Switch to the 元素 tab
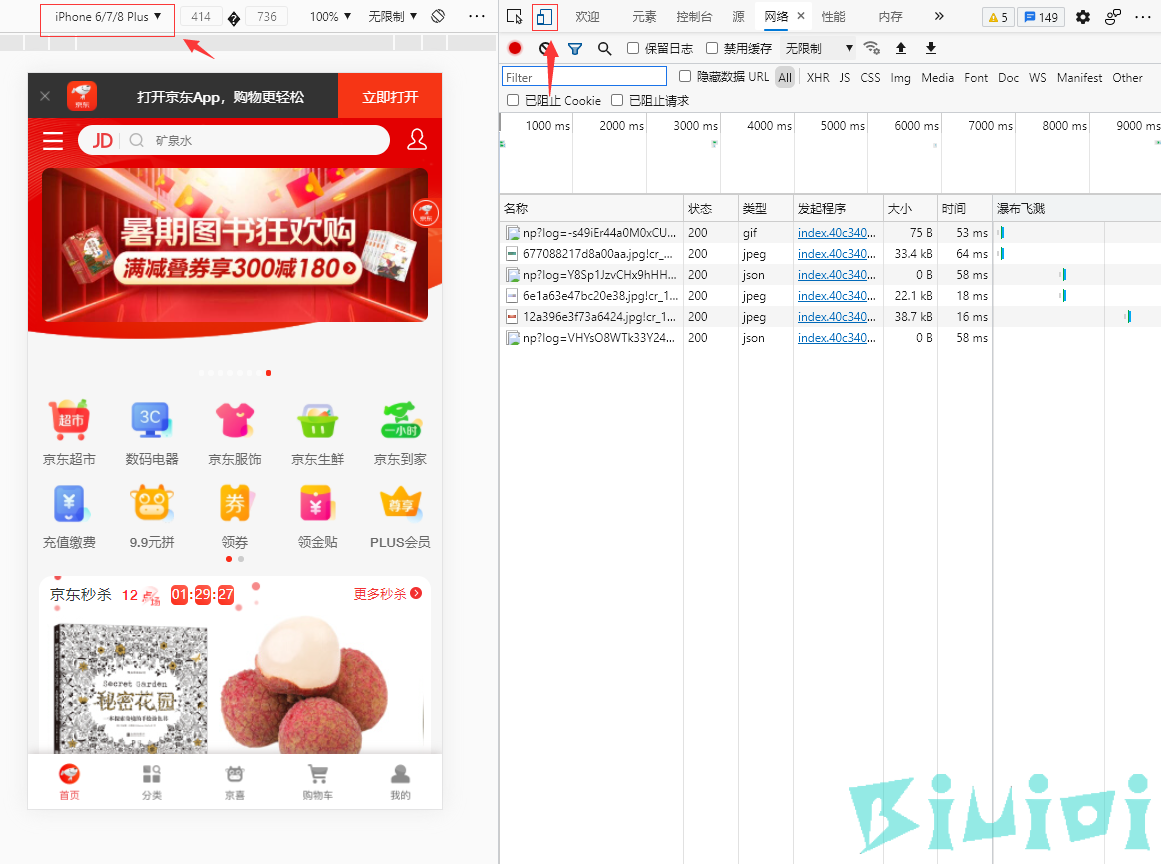The width and height of the screenshot is (1161, 864). tap(644, 16)
